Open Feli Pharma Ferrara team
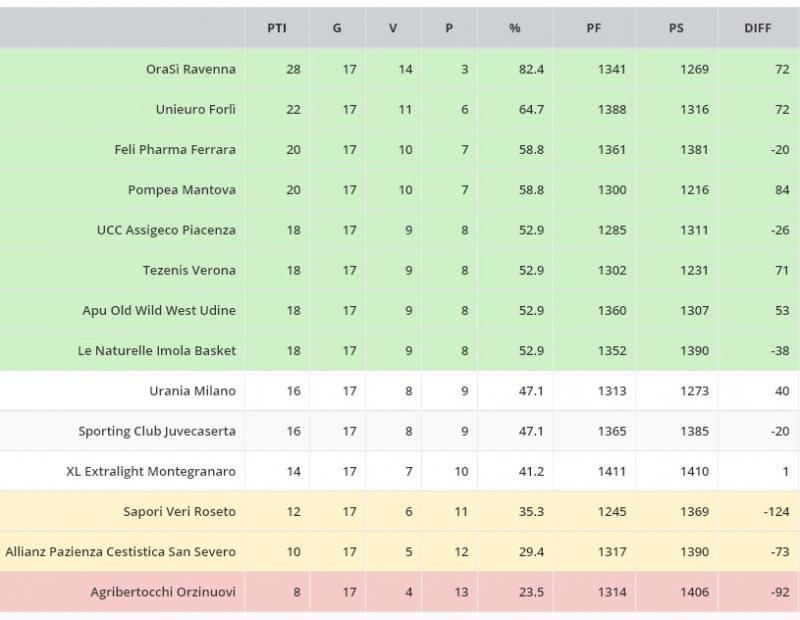800x620 pixels. (175, 149)
